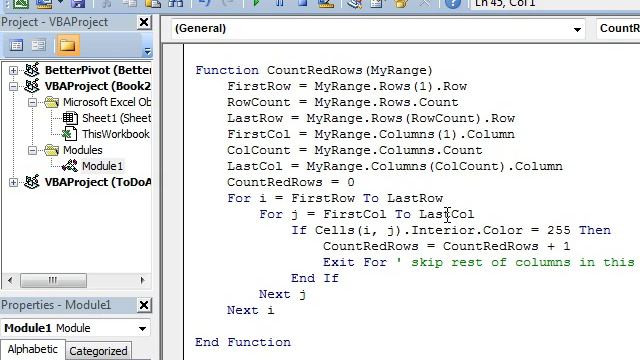Viewport: 640px width, 360px height.
Task: Select Module1 in the project tree
Action: [x=102, y=166]
